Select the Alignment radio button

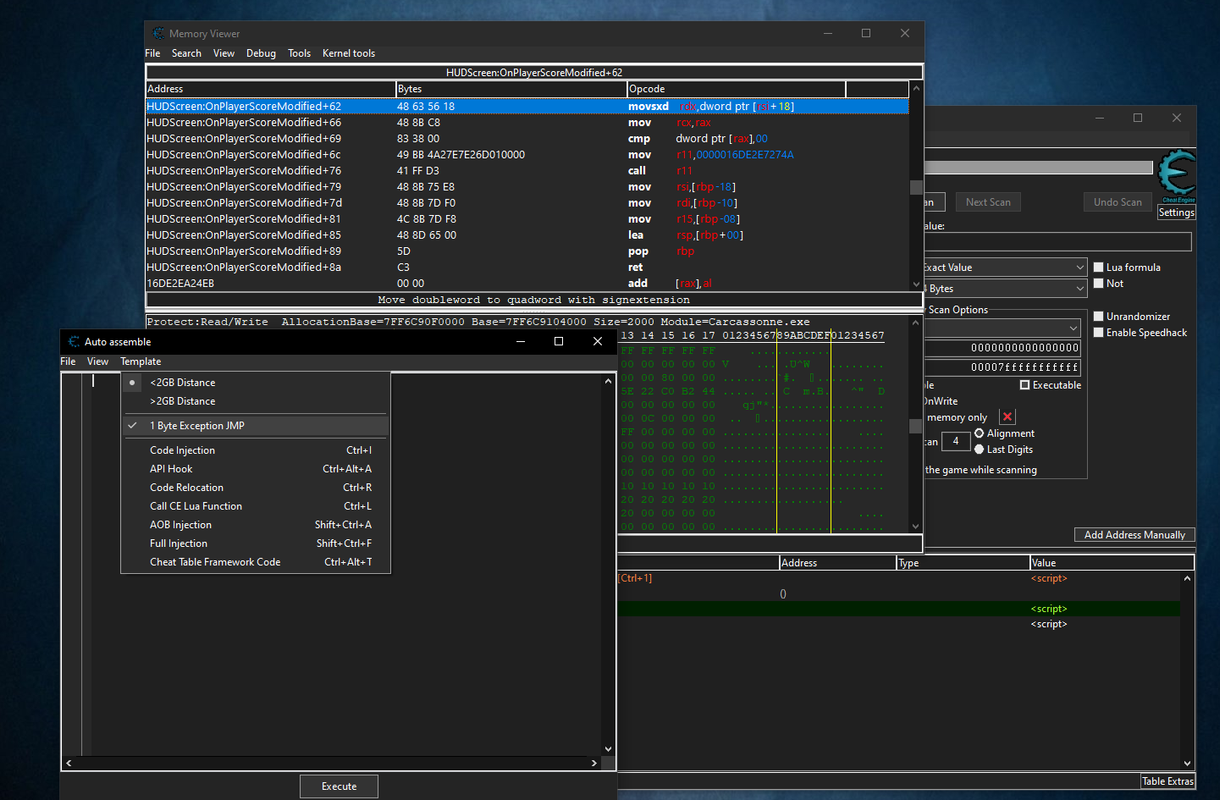979,433
